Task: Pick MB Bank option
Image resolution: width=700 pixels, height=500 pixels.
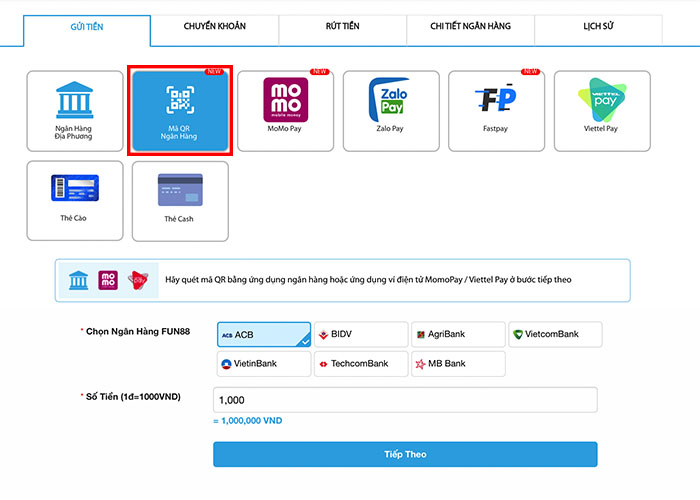Action: tap(458, 364)
